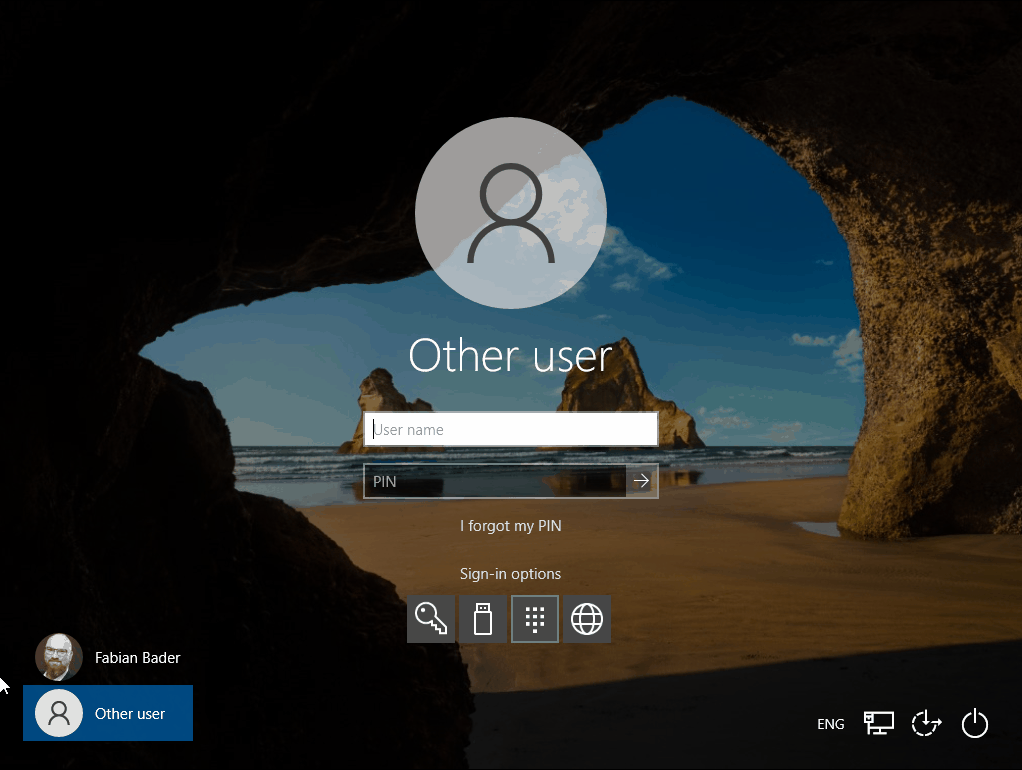Click Fabian Bader's profile photo
The height and width of the screenshot is (770, 1022).
(58, 657)
